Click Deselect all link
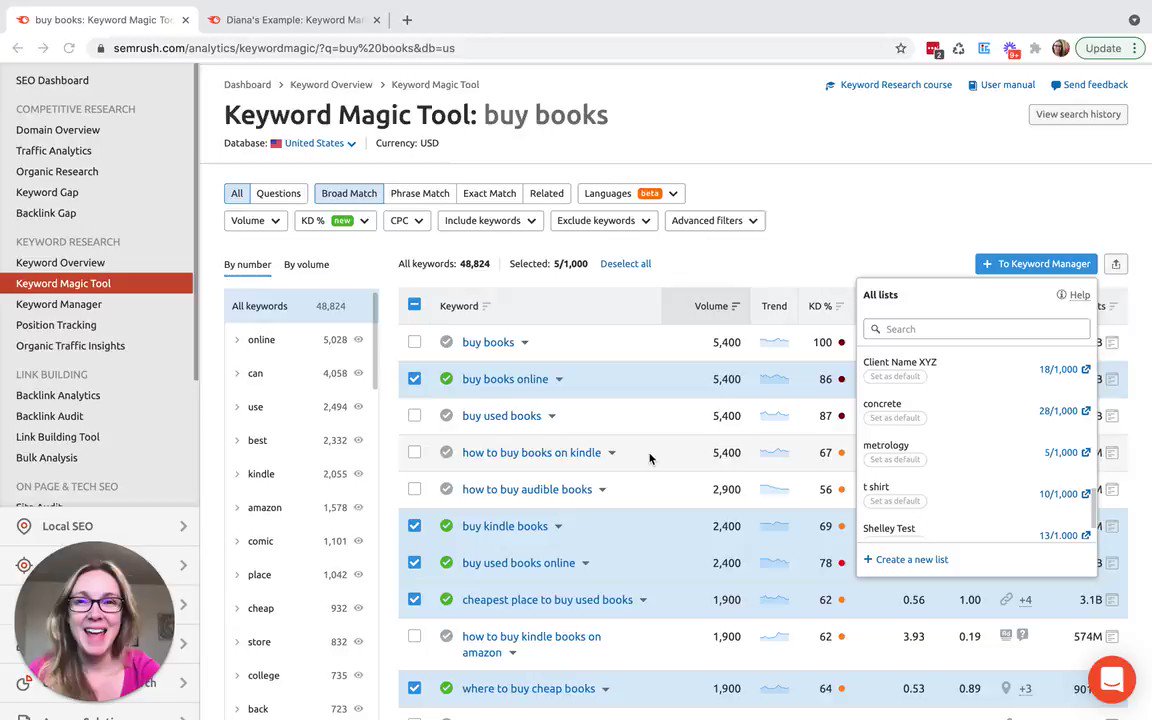This screenshot has height=720, width=1152. [625, 264]
